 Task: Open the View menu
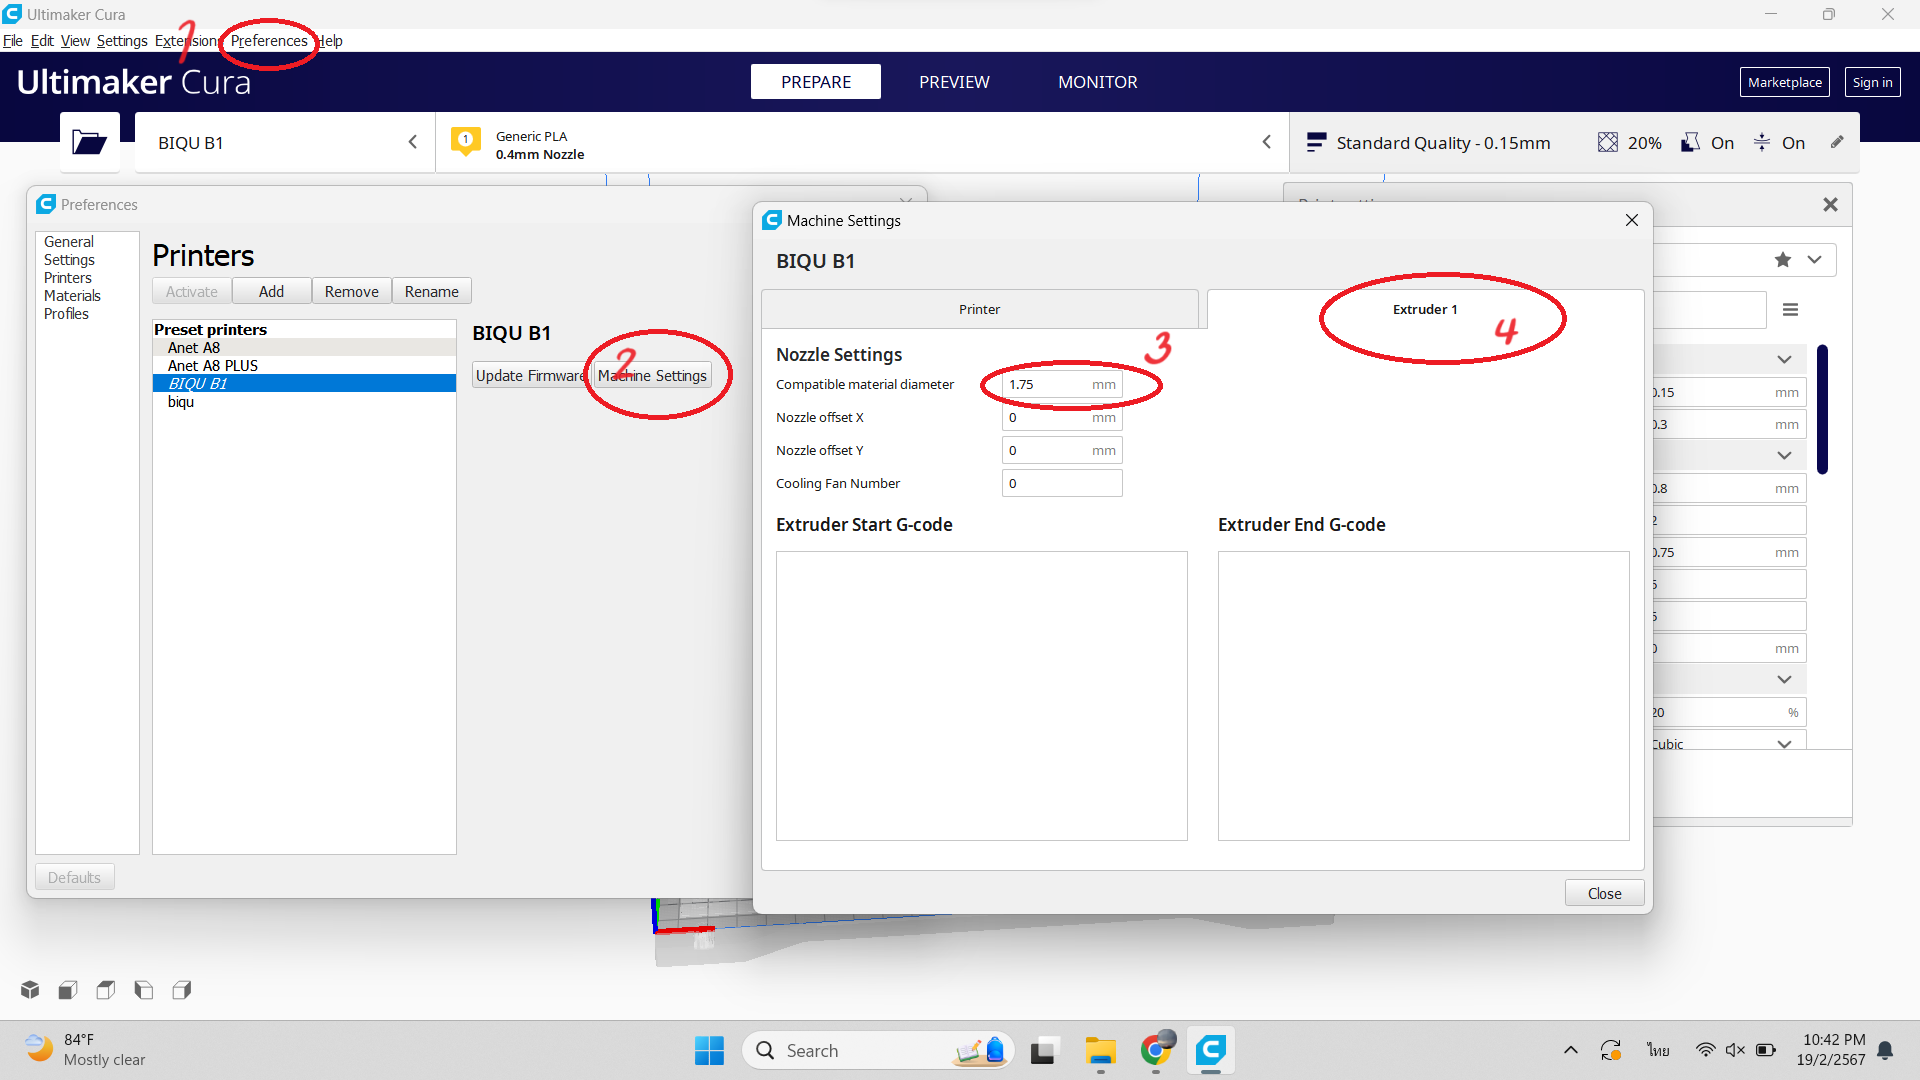coord(75,41)
